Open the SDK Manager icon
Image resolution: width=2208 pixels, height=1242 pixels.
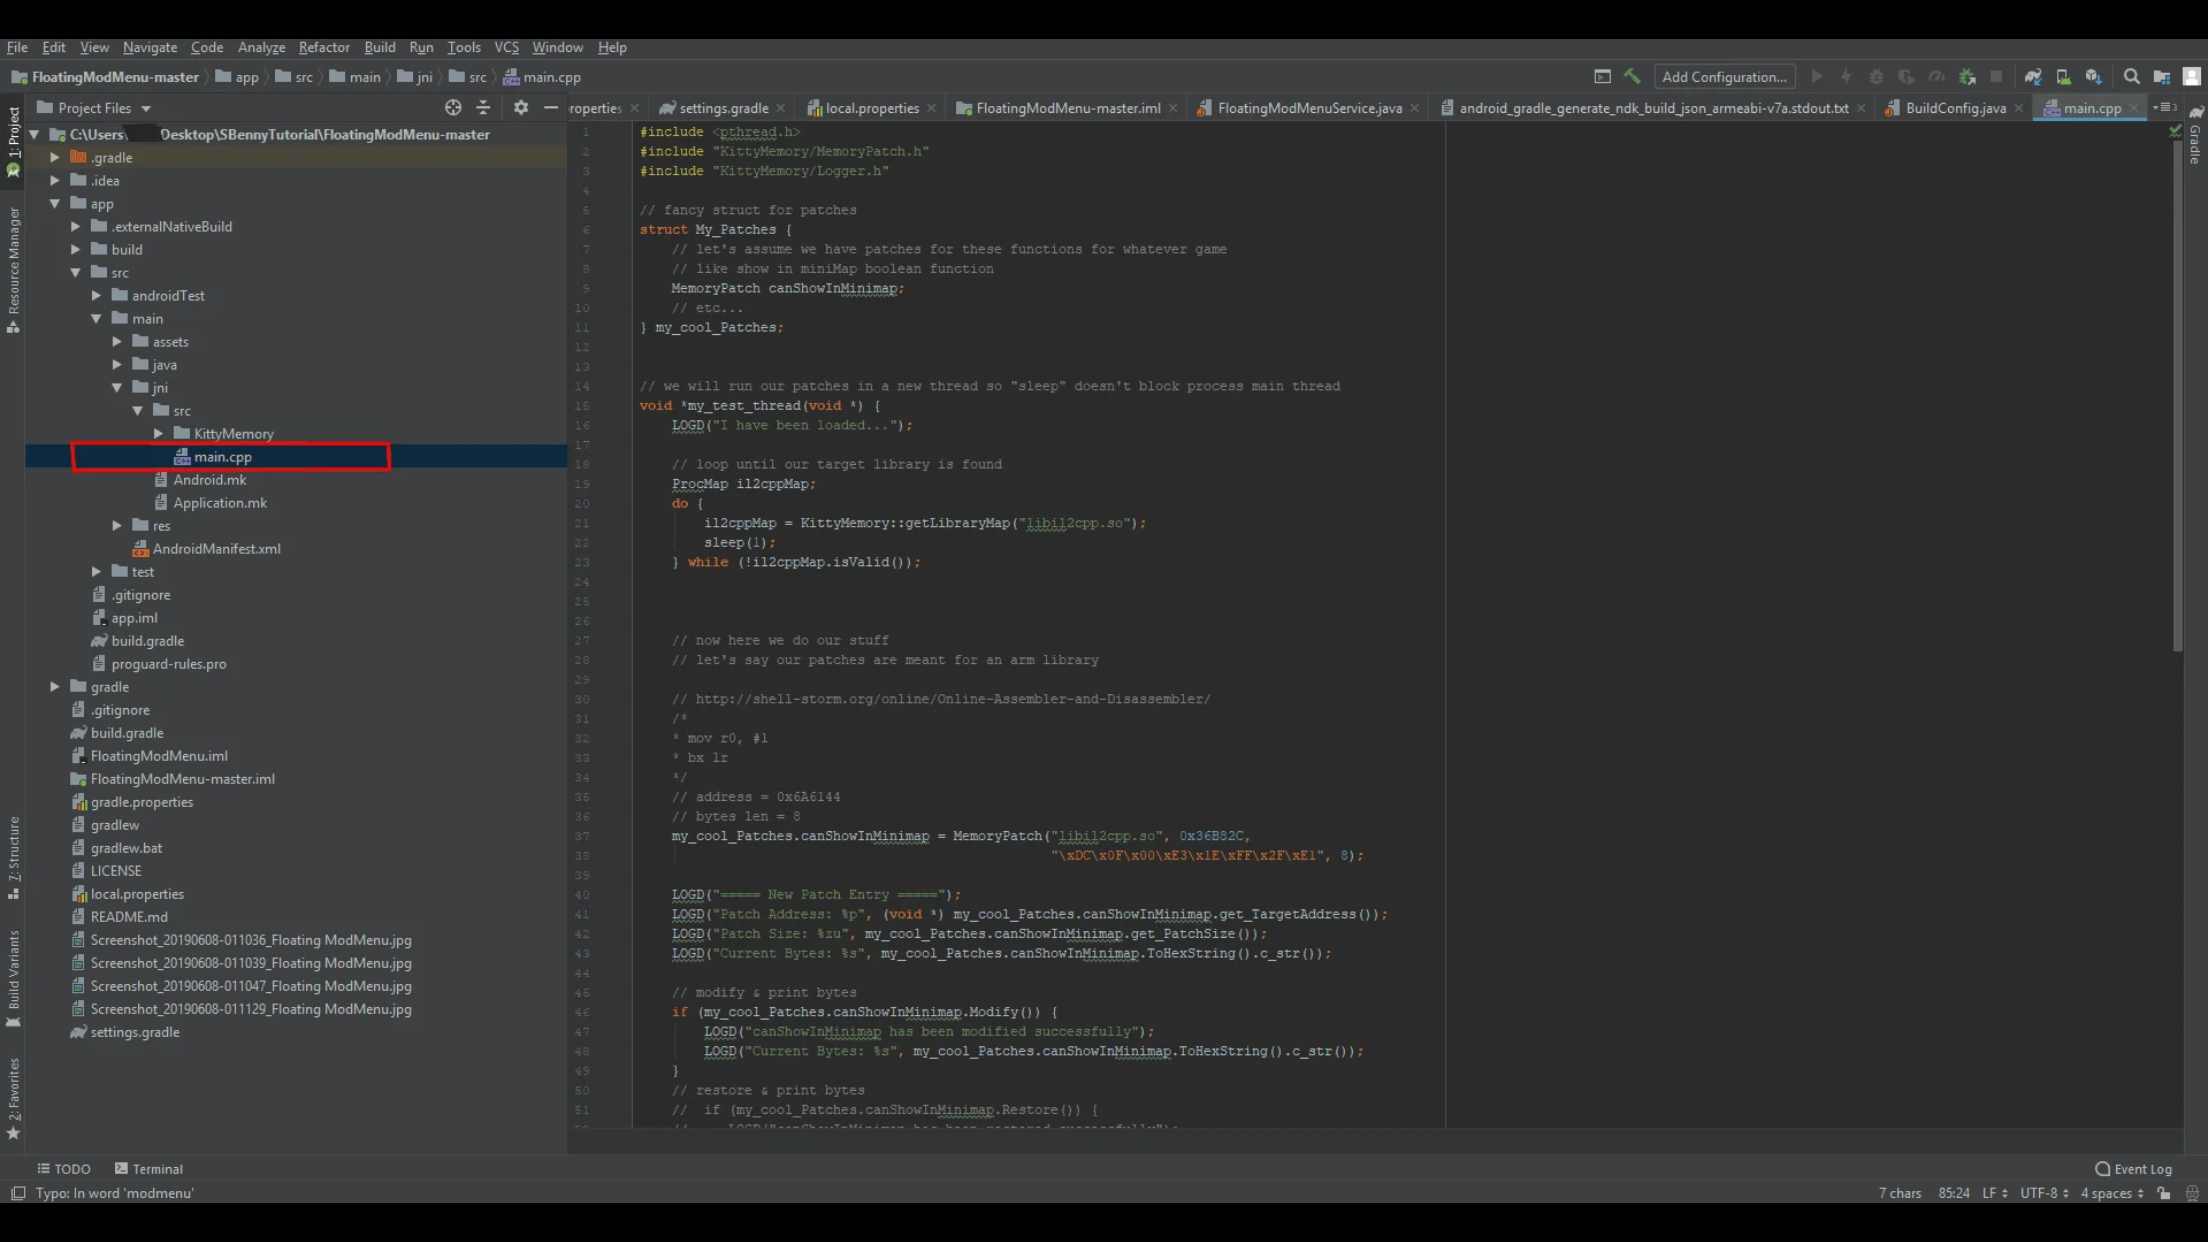[2093, 77]
